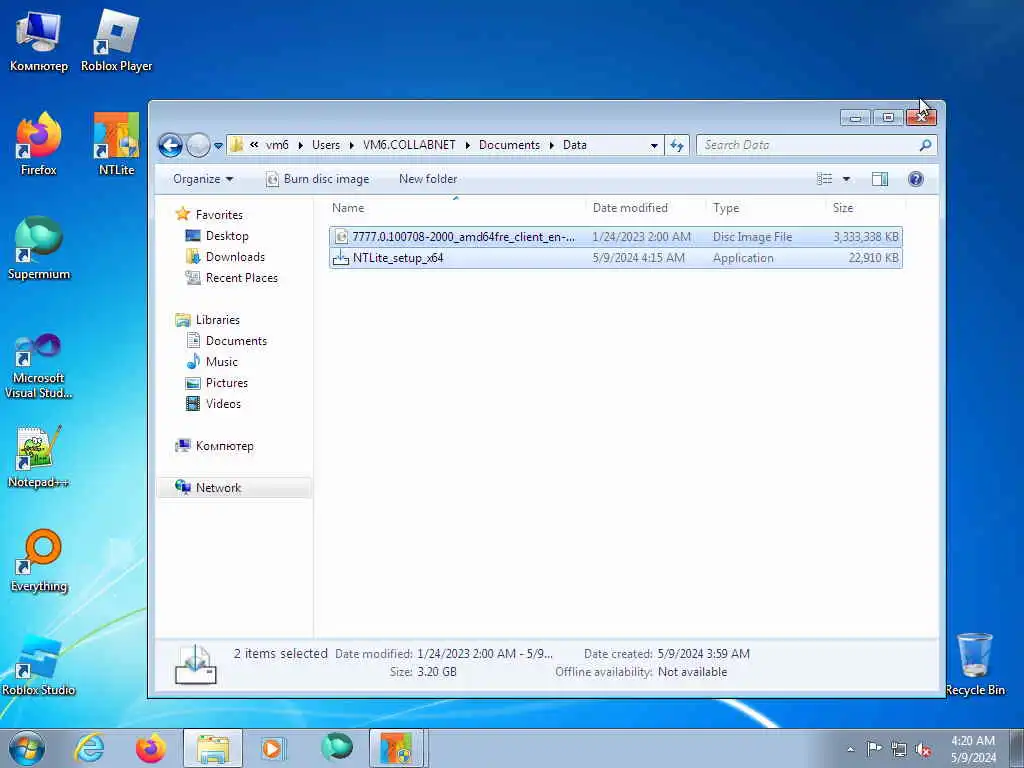Open the Organize menu
This screenshot has height=768, width=1024.
coord(202,179)
